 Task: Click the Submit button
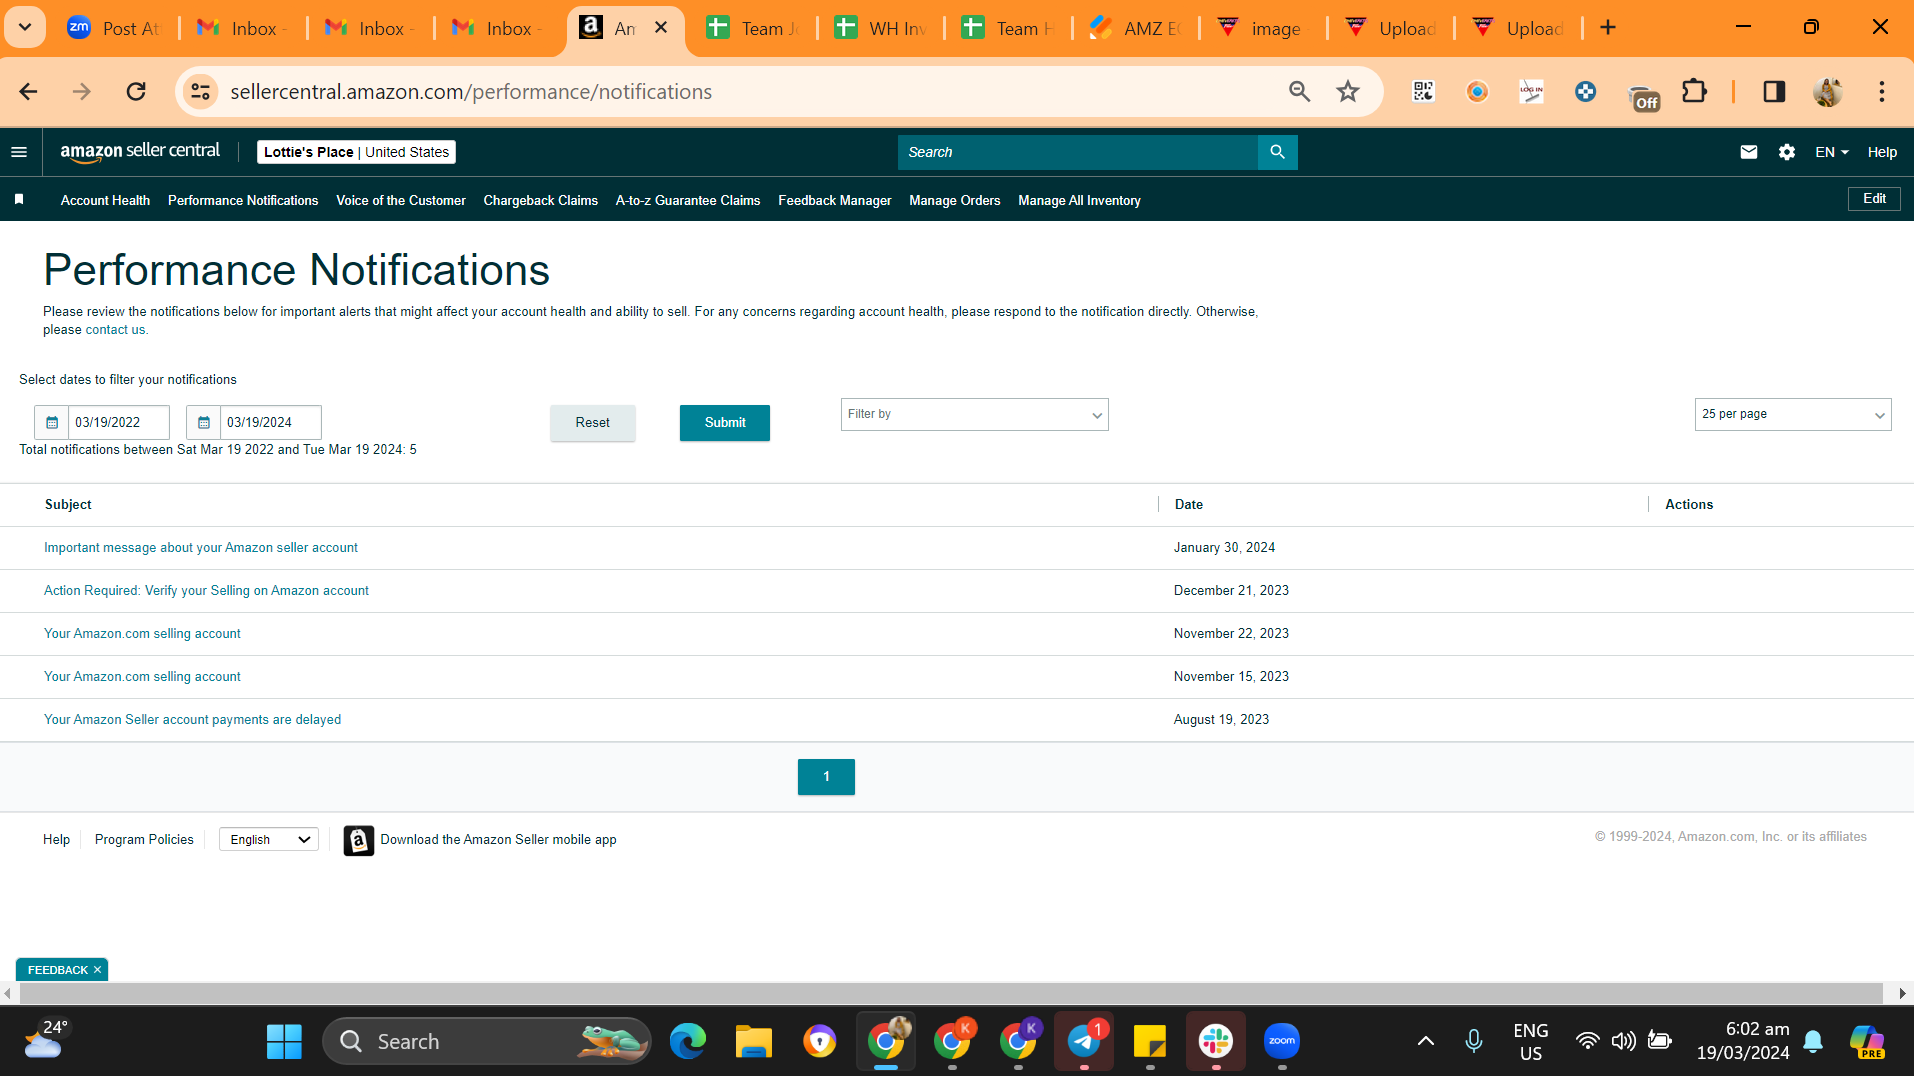click(725, 423)
